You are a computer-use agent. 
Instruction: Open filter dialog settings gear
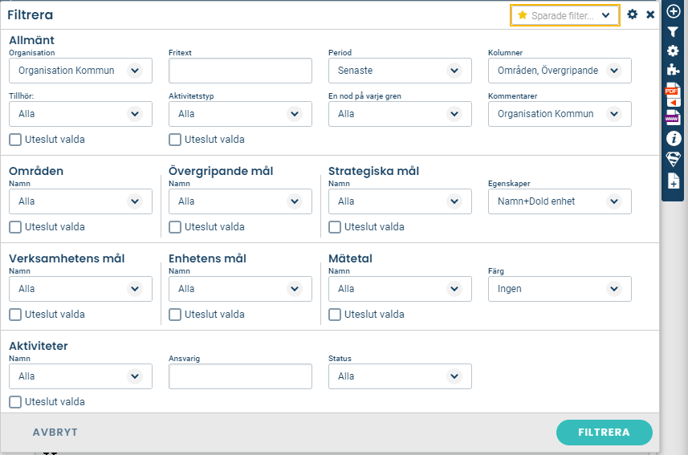632,15
